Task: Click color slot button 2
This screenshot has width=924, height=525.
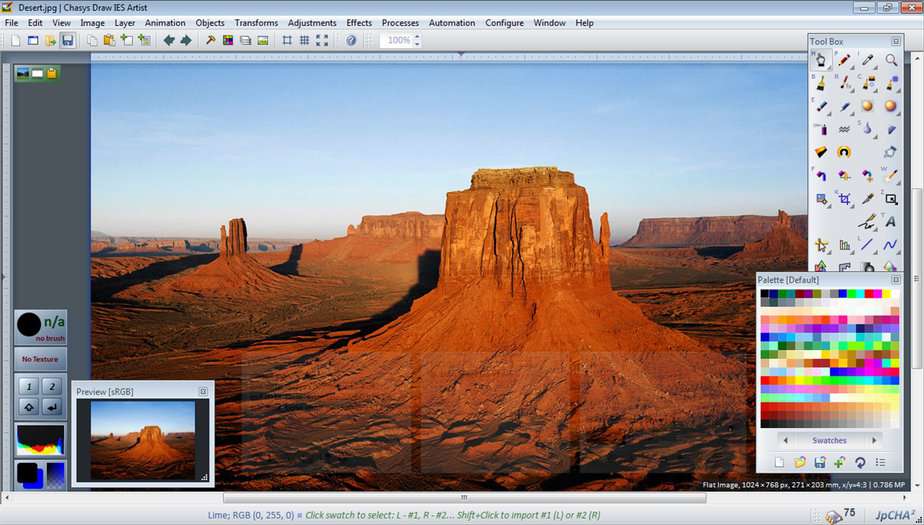Action: click(52, 387)
